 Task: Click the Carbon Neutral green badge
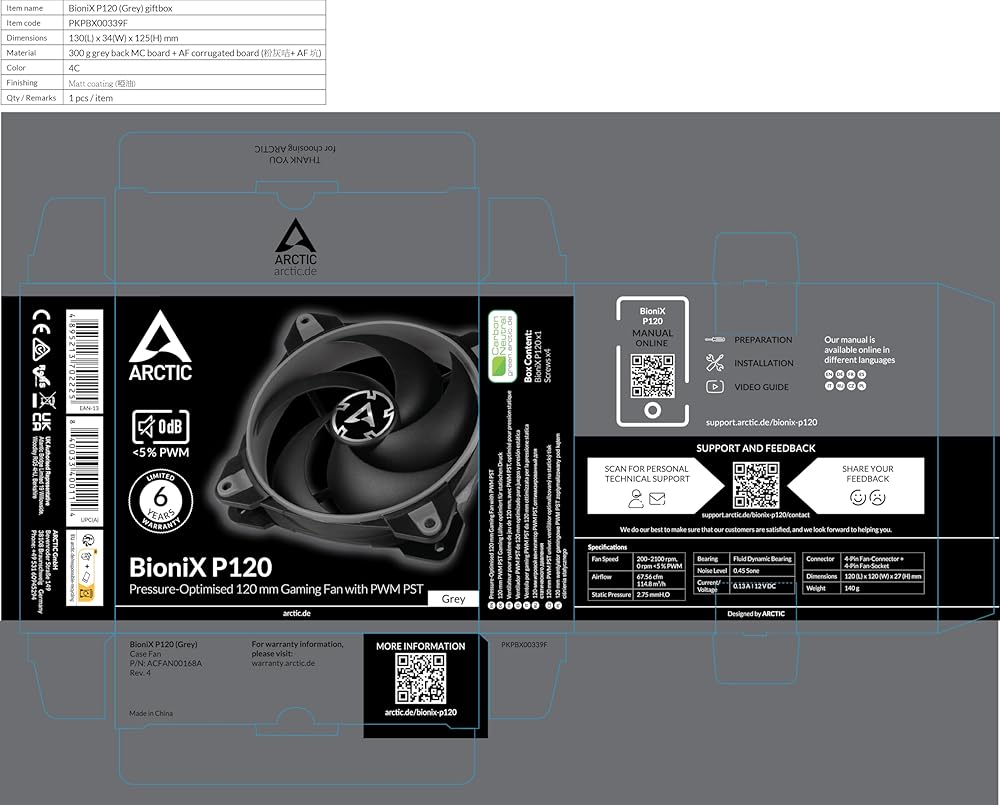tap(501, 346)
